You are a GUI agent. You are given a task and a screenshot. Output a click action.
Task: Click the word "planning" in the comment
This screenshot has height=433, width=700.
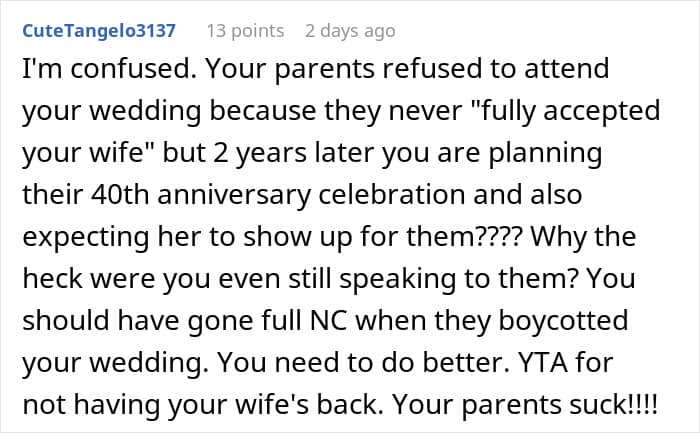click(x=545, y=154)
